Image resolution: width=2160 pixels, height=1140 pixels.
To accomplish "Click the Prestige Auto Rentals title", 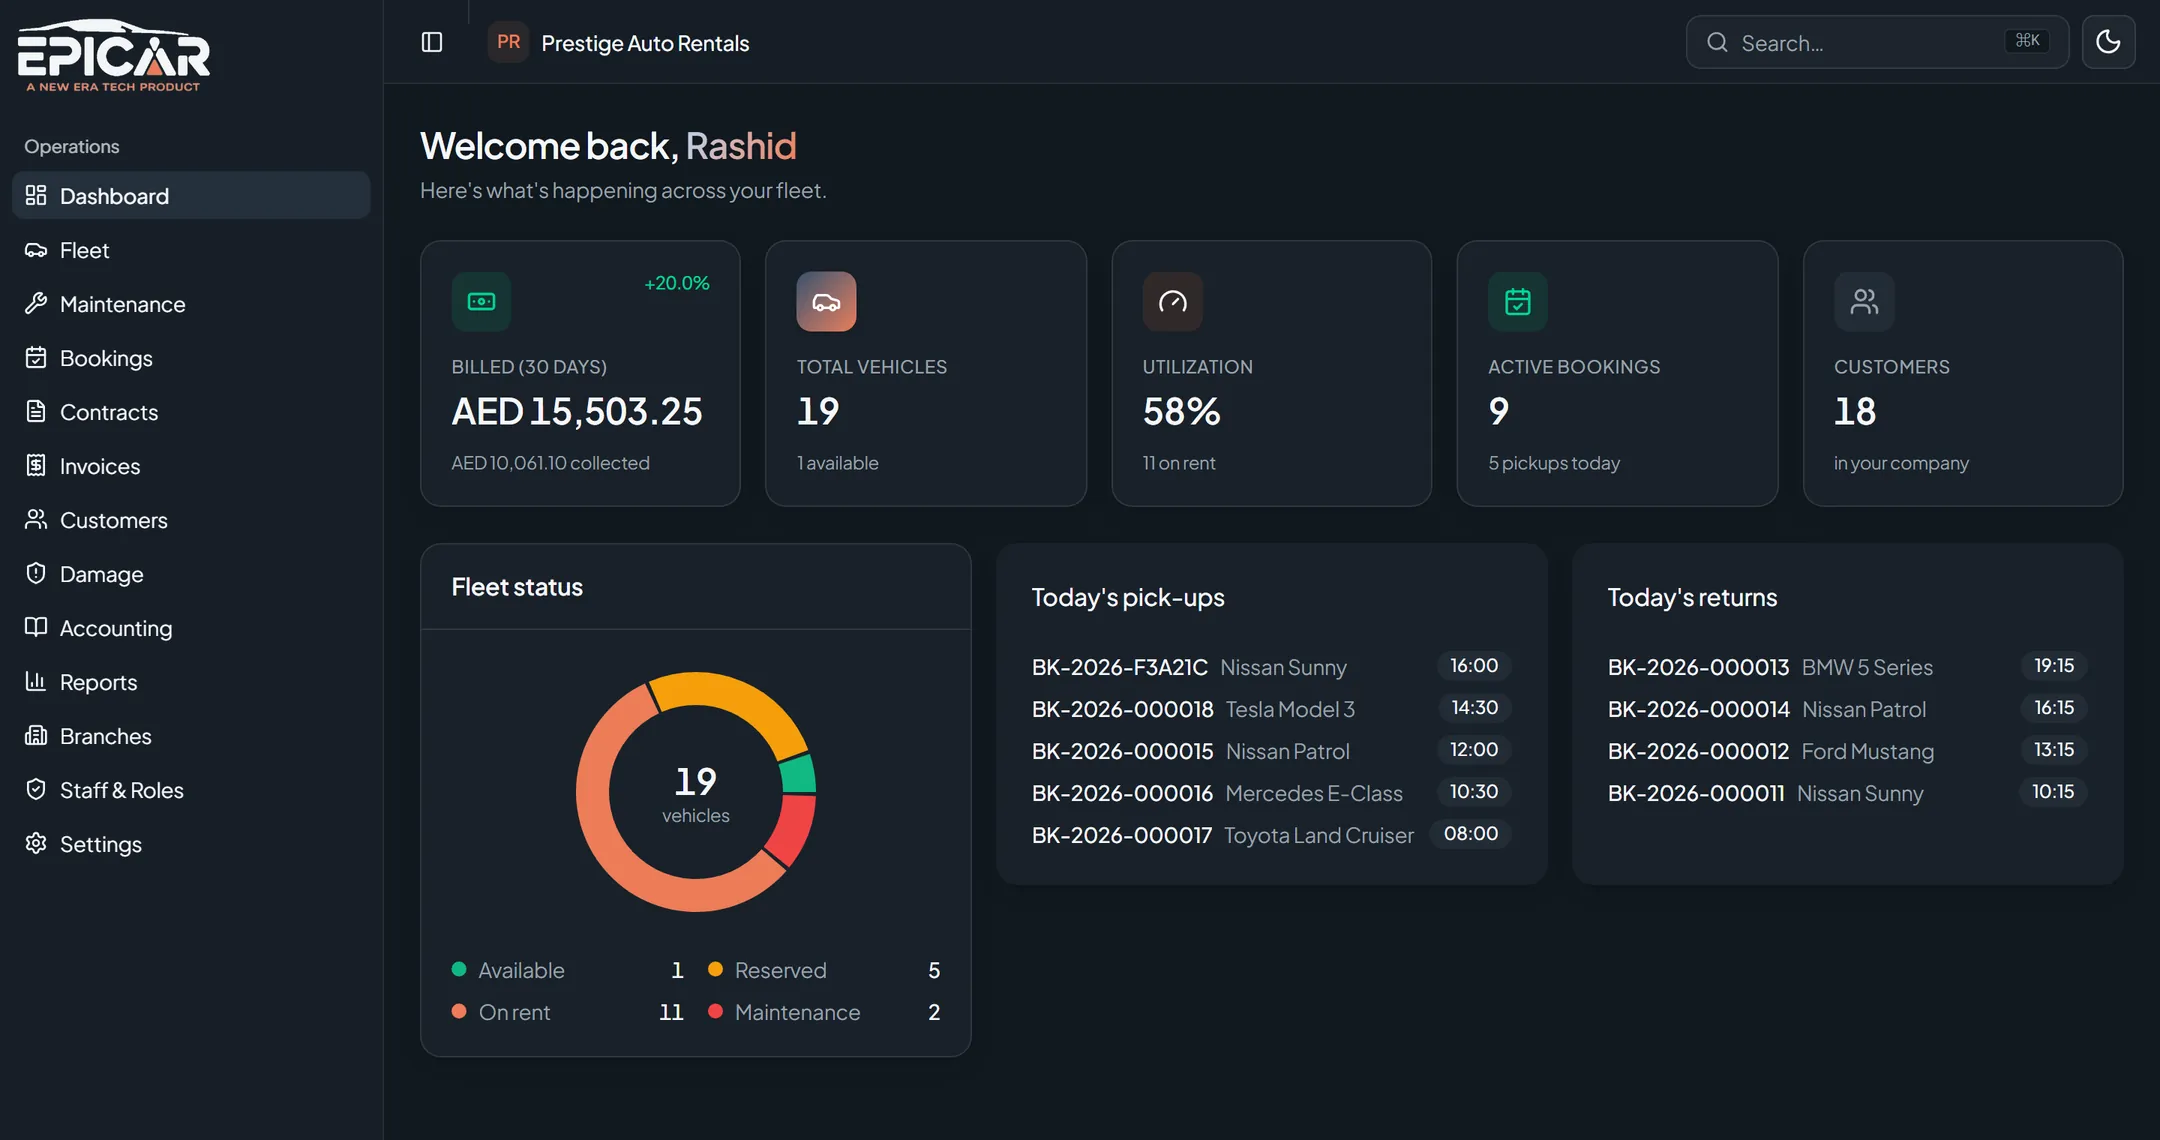I will click(645, 43).
